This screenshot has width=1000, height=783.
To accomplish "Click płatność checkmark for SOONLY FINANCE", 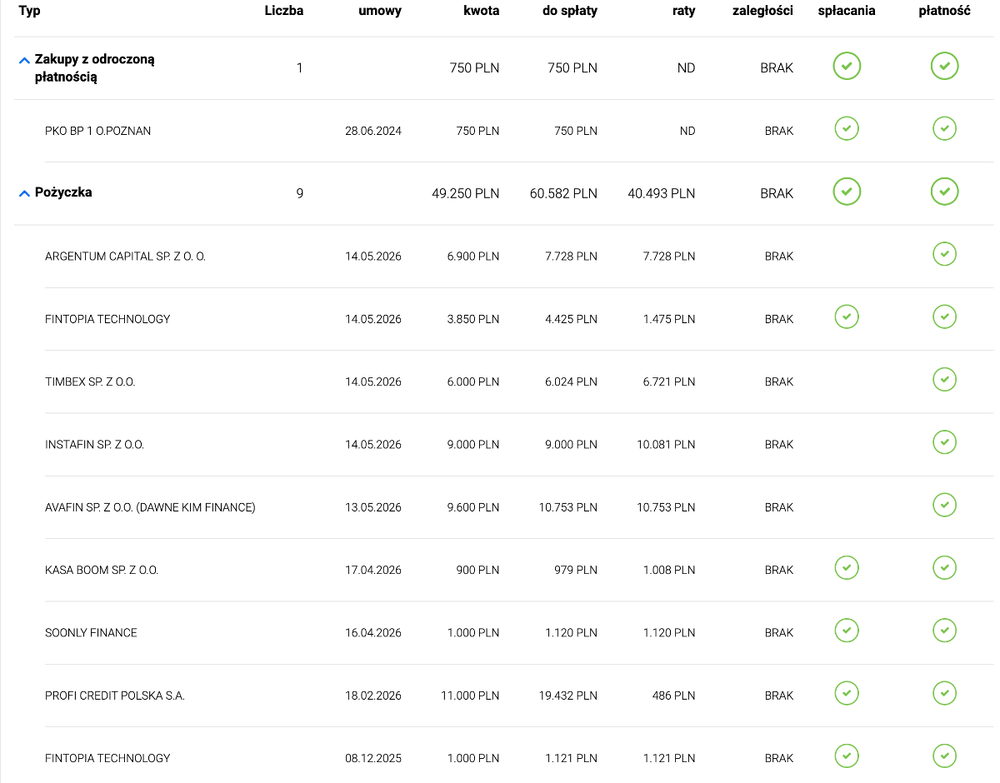I will (x=944, y=631).
